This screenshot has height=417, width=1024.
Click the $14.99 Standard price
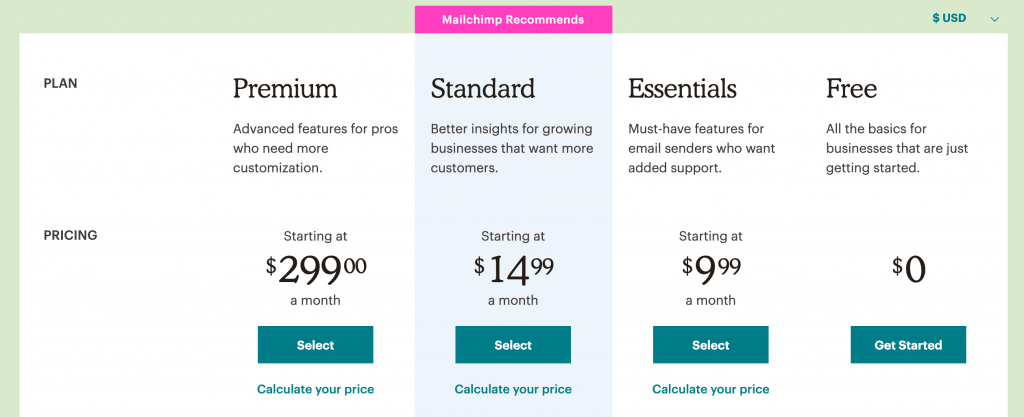[x=513, y=268]
